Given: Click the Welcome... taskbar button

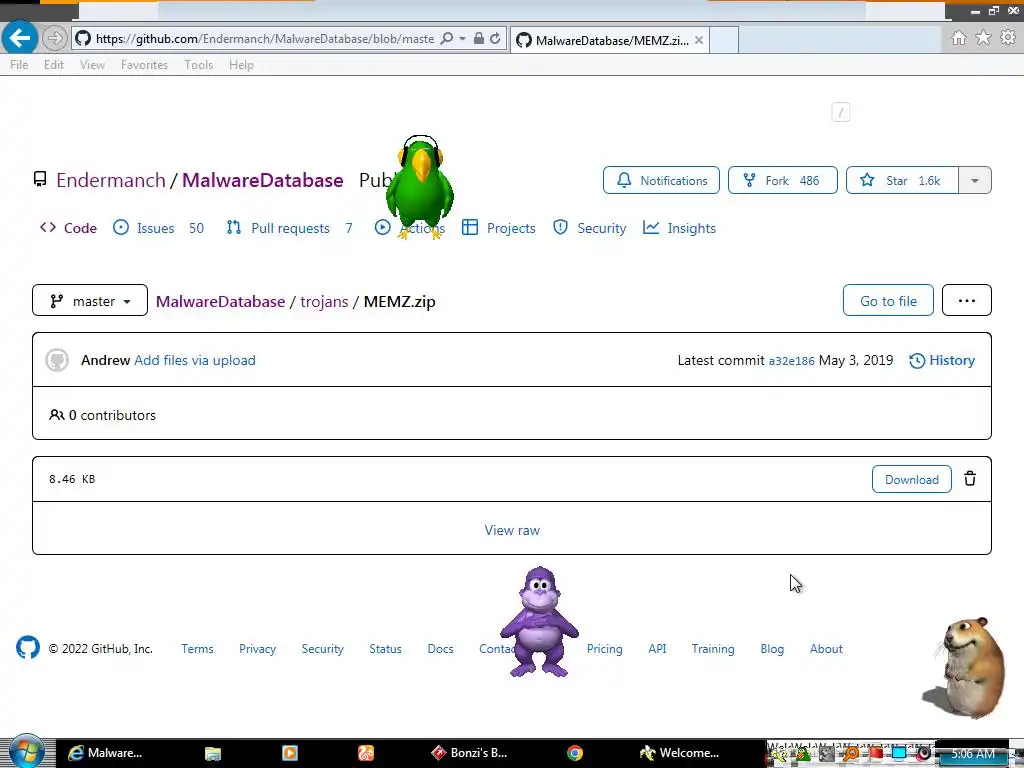Looking at the screenshot, I should (679, 753).
